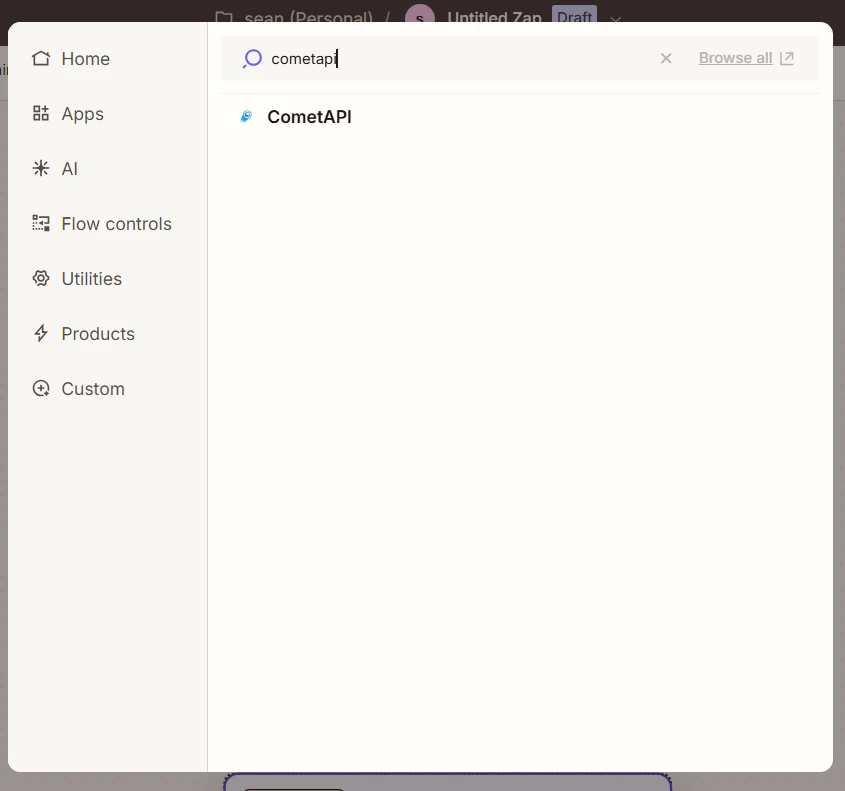This screenshot has height=791, width=845.
Task: Click the Apps grid icon
Action: point(41,113)
